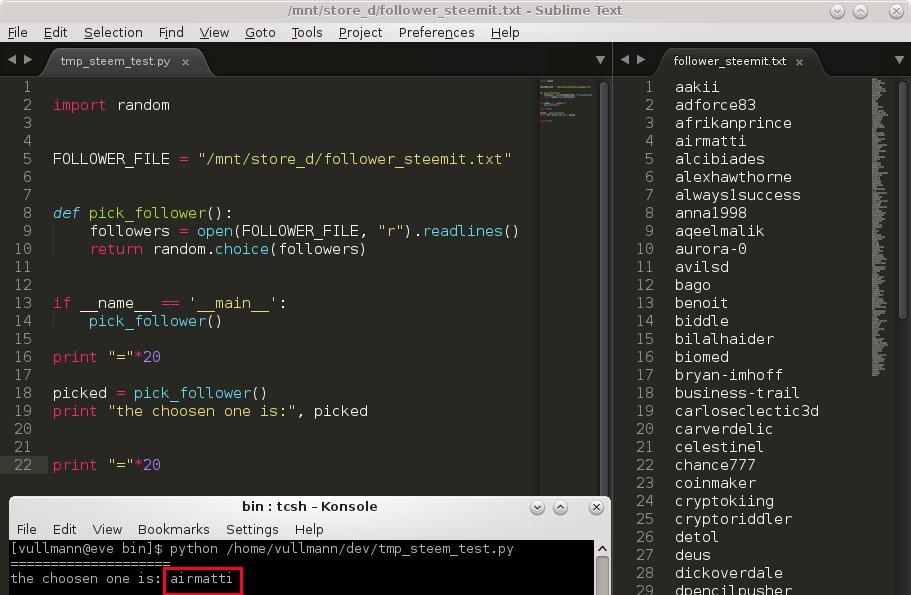This screenshot has width=911, height=595.
Task: Go to next tab in left pane
Action: click(27, 59)
